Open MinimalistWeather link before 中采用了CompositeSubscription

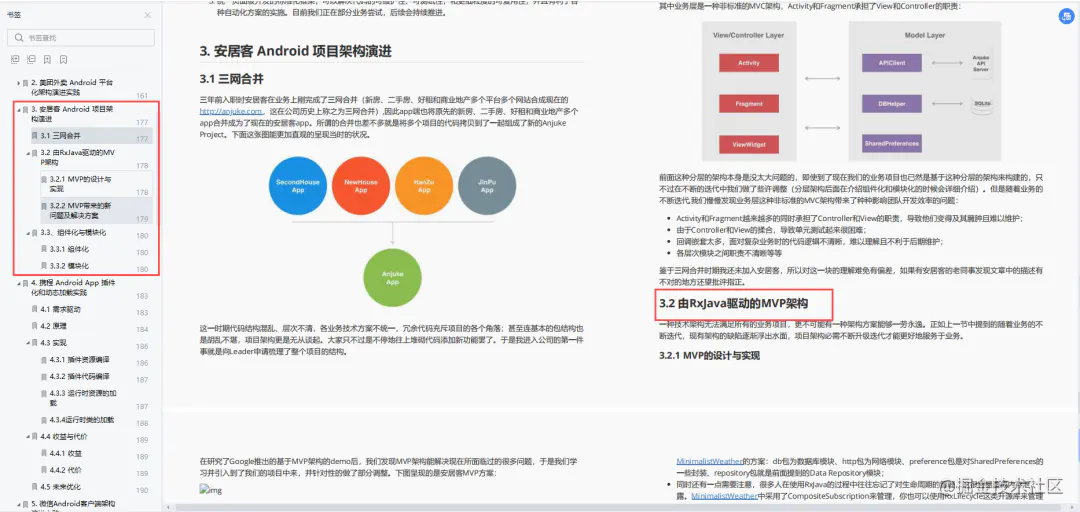coord(724,496)
